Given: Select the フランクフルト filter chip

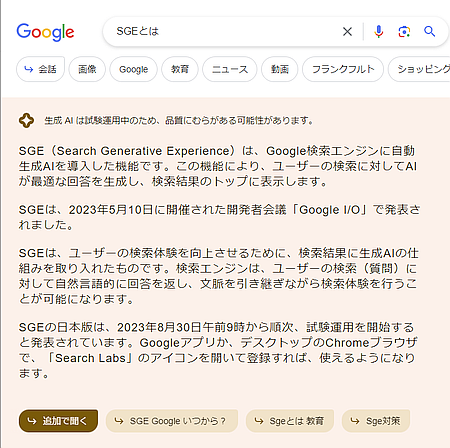Looking at the screenshot, I should [343, 69].
